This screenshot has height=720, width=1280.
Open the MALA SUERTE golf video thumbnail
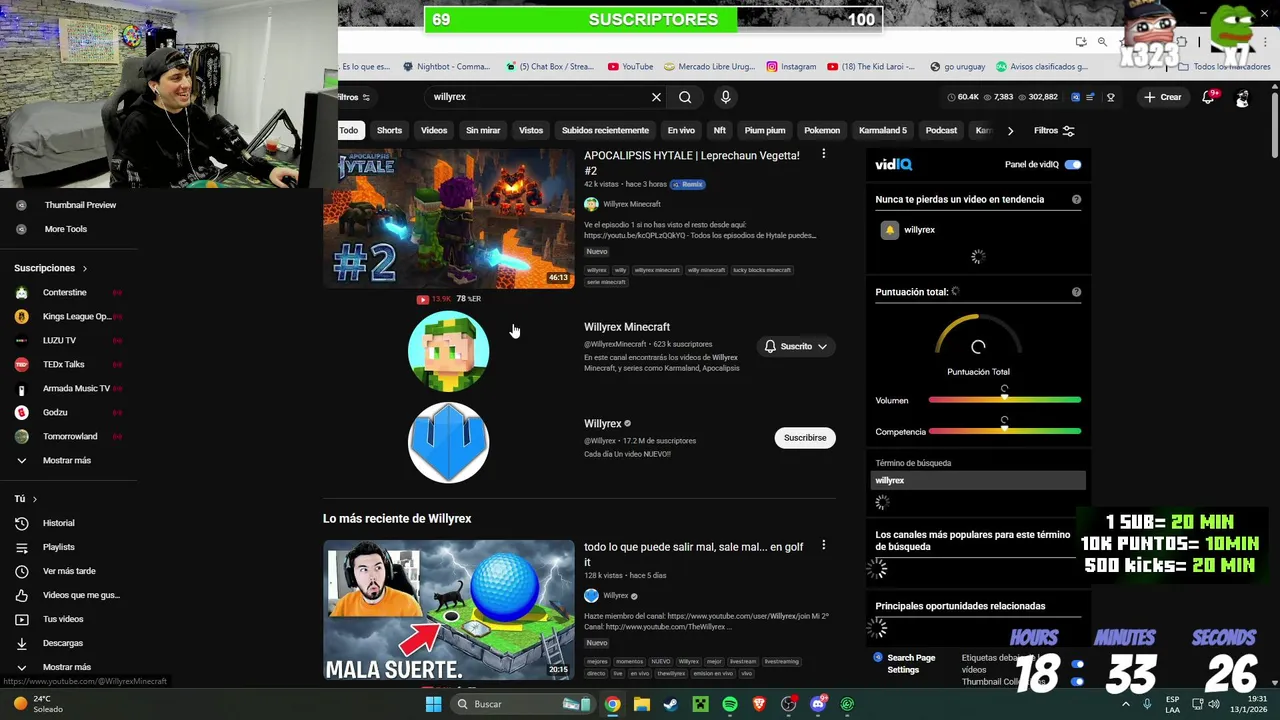click(448, 610)
